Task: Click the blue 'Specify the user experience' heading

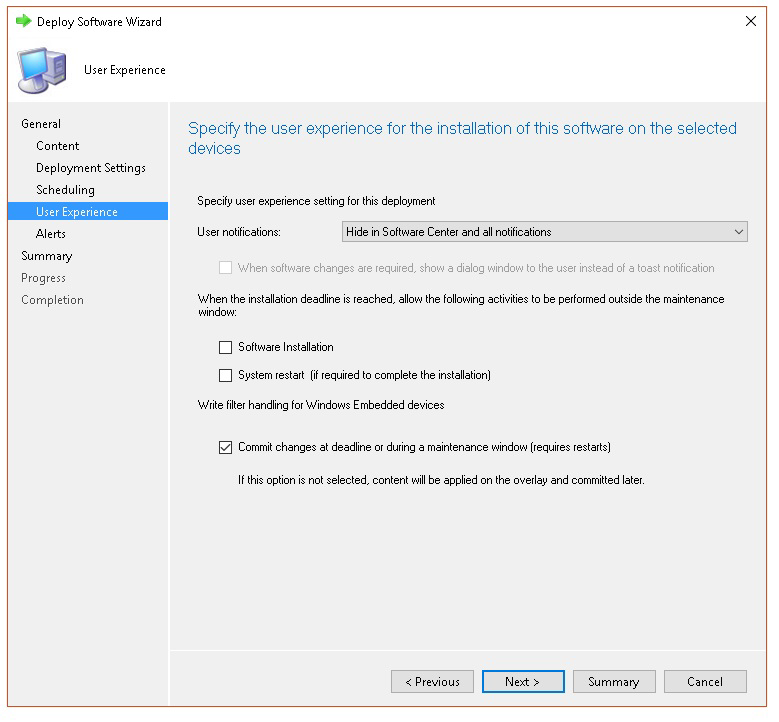Action: 462,138
